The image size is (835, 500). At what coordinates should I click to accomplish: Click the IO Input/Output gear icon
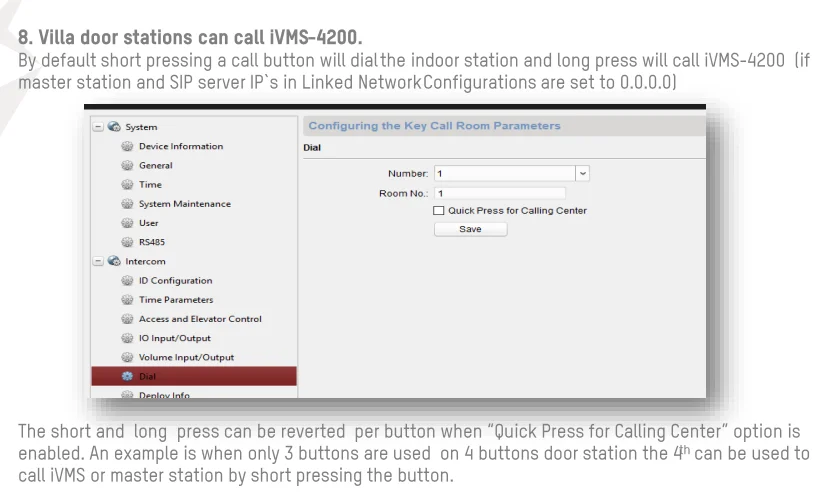coord(127,338)
